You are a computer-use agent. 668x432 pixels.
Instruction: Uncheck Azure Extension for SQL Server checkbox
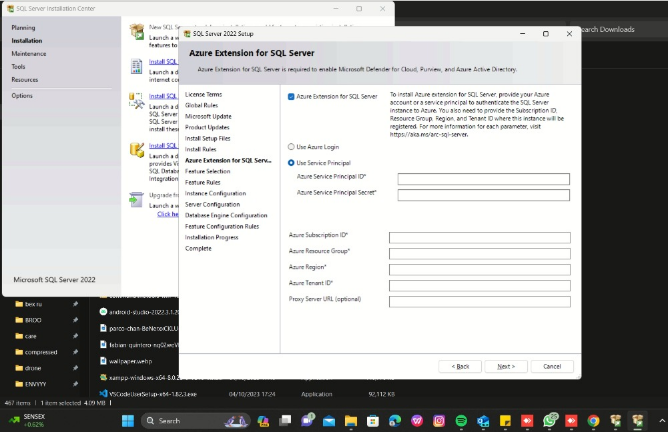291,97
